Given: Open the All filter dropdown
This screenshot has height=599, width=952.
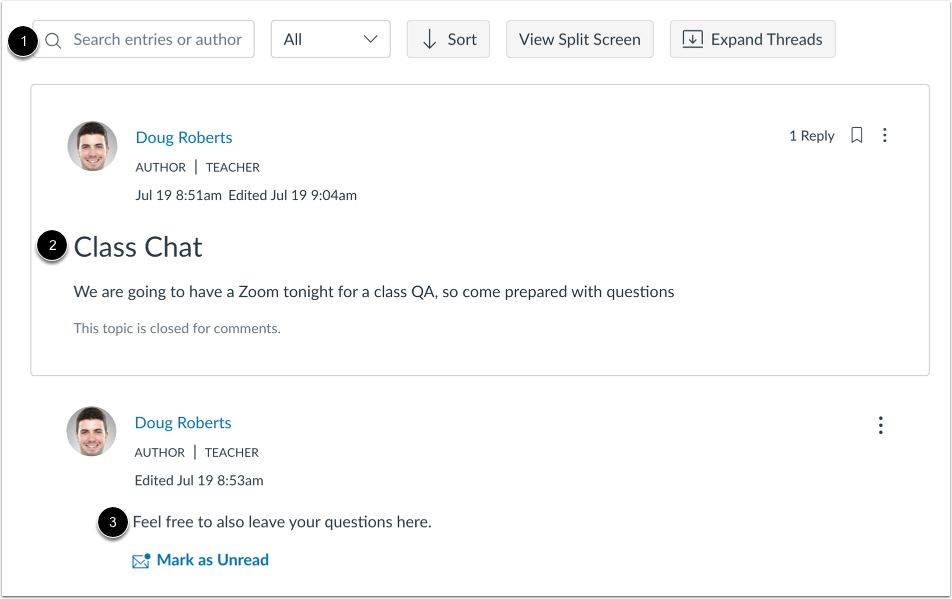Looking at the screenshot, I should (330, 40).
